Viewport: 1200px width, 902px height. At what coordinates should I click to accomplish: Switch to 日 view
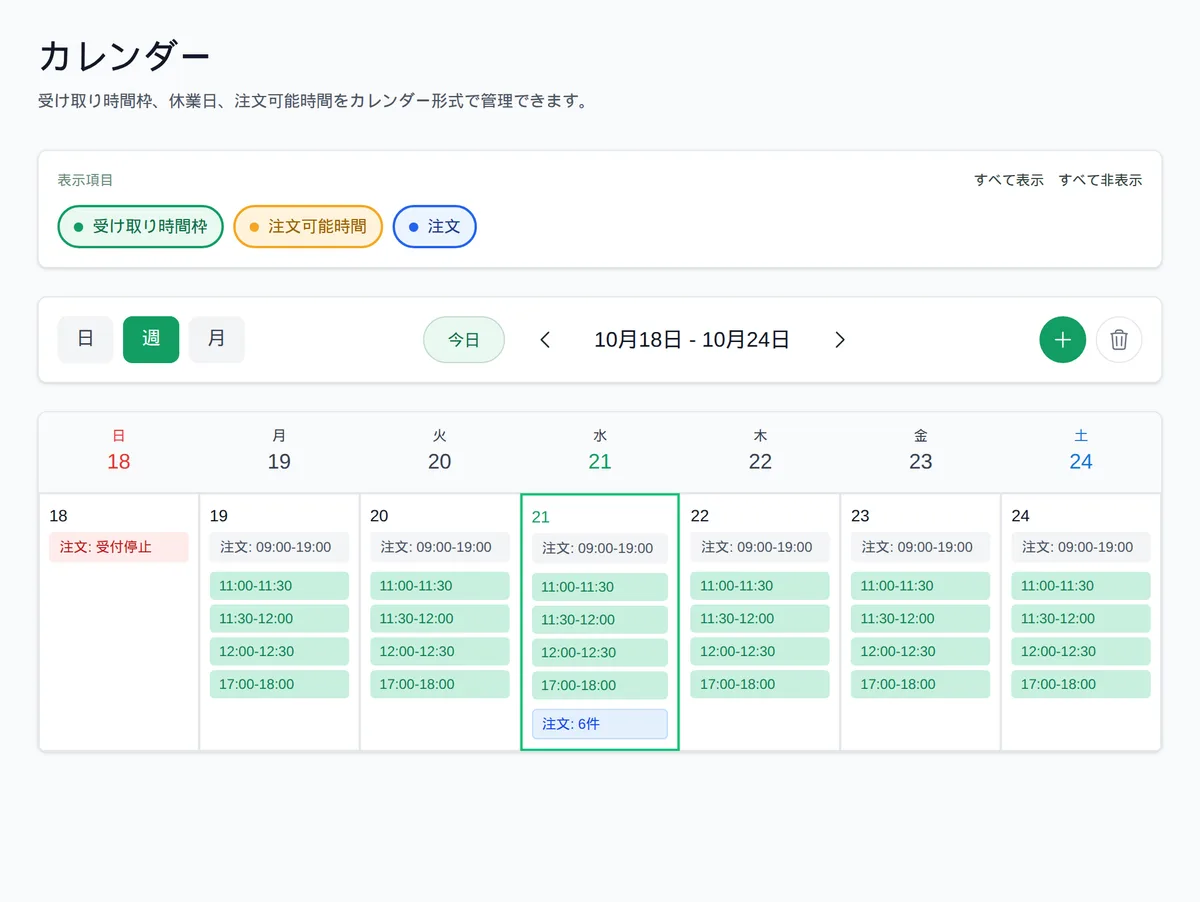(x=86, y=339)
